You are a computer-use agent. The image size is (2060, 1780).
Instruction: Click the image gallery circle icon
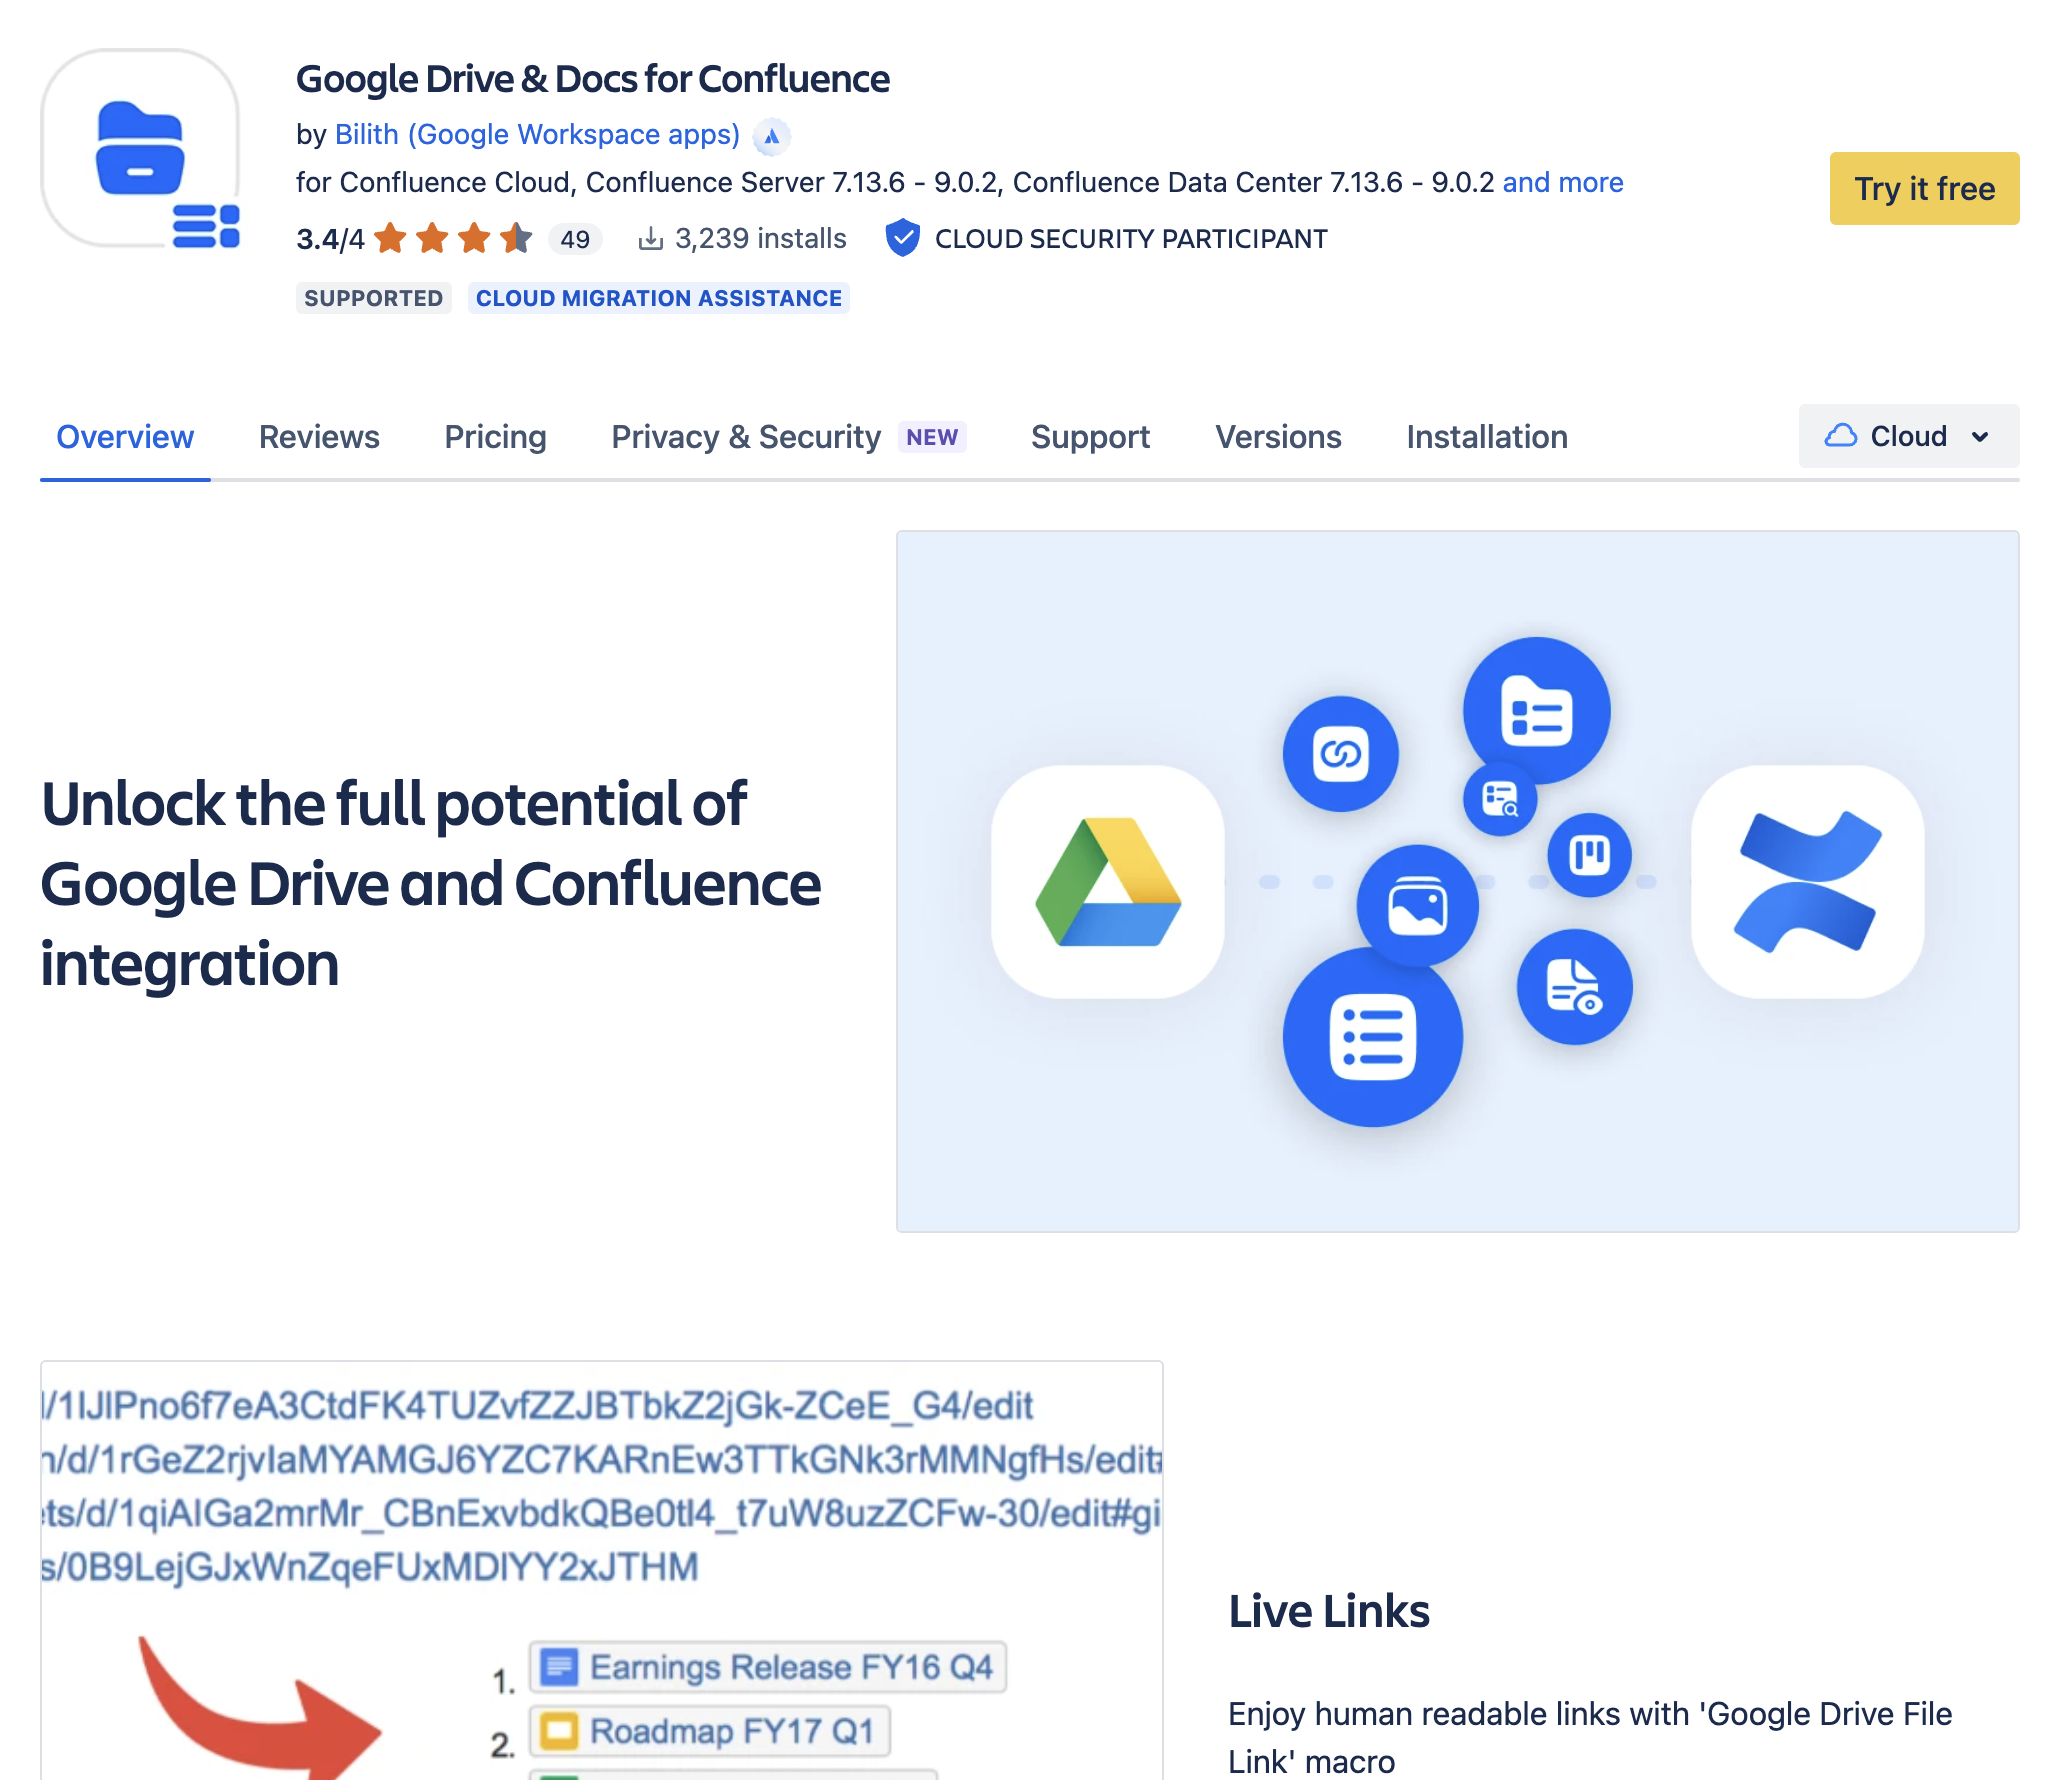pyautogui.click(x=1417, y=906)
